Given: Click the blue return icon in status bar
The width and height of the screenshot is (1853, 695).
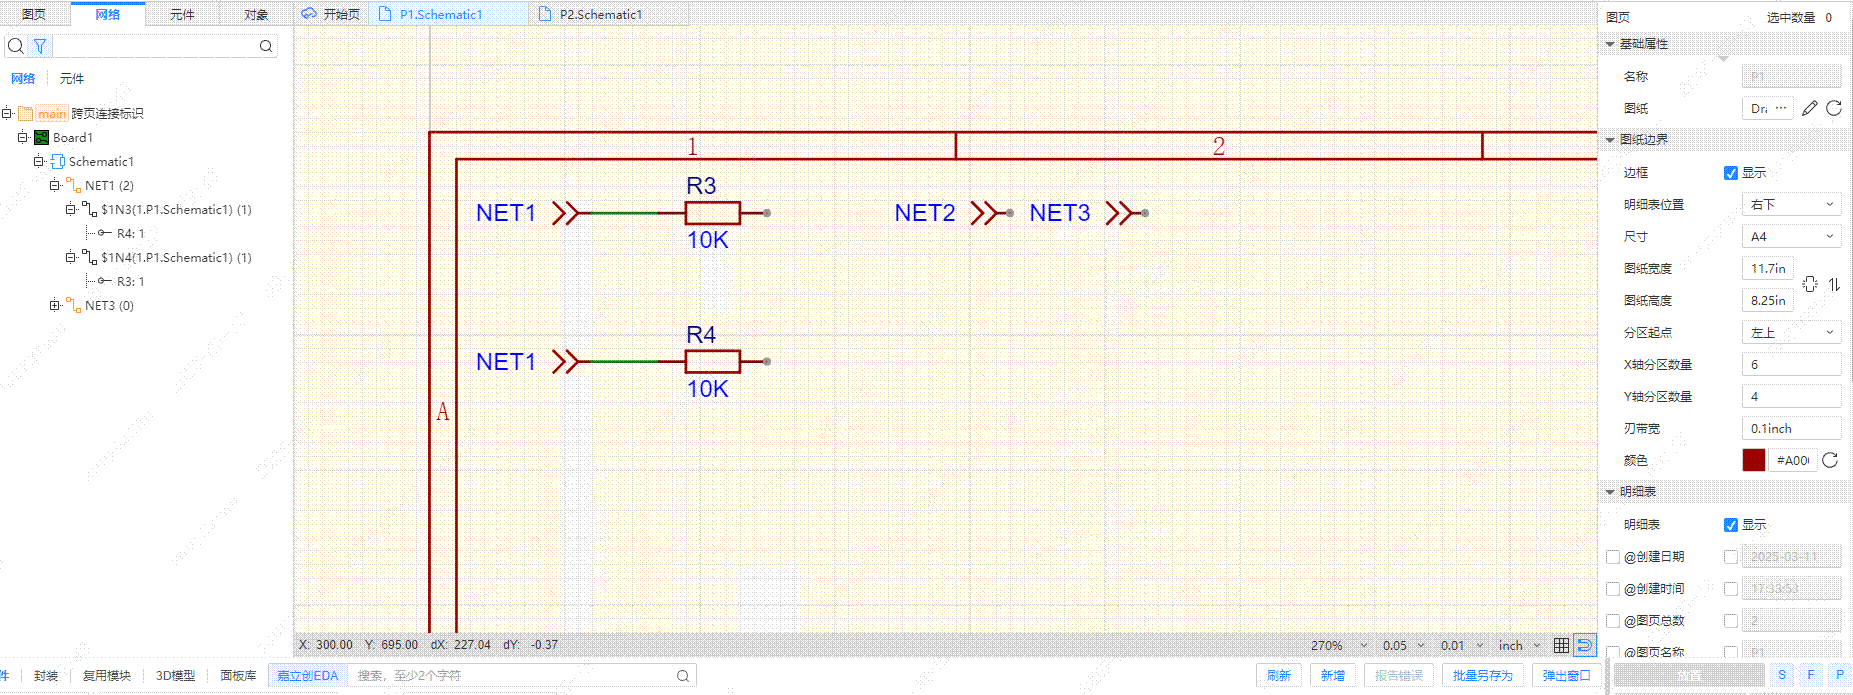Looking at the screenshot, I should point(1584,645).
